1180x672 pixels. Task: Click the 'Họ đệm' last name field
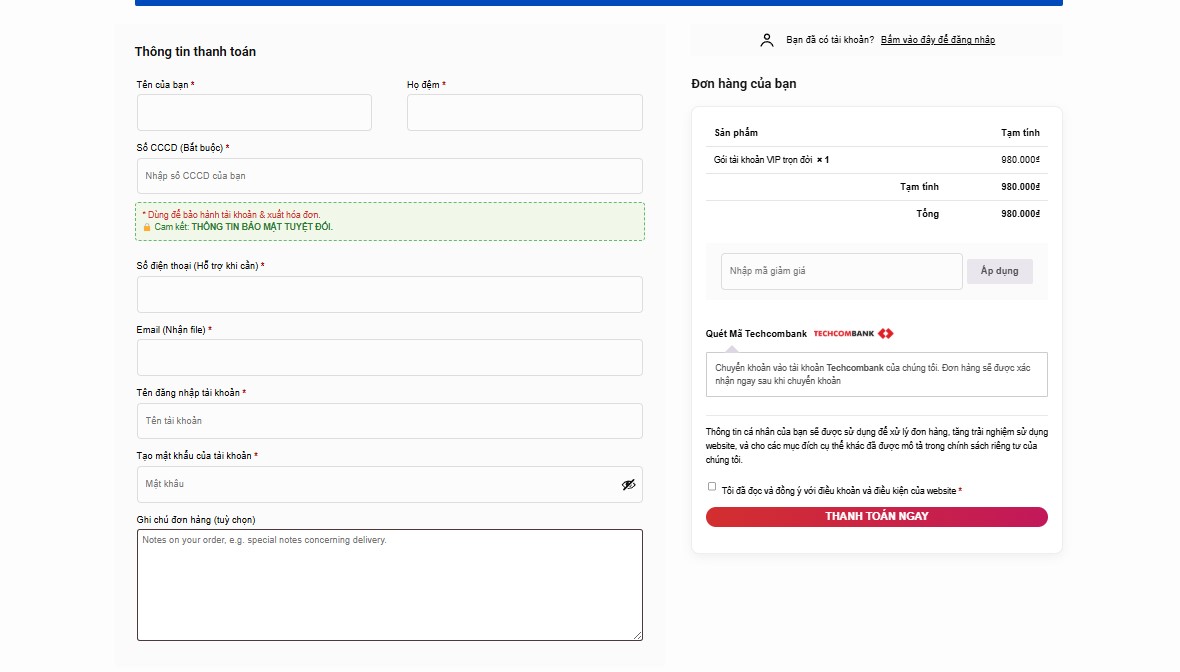tap(524, 112)
